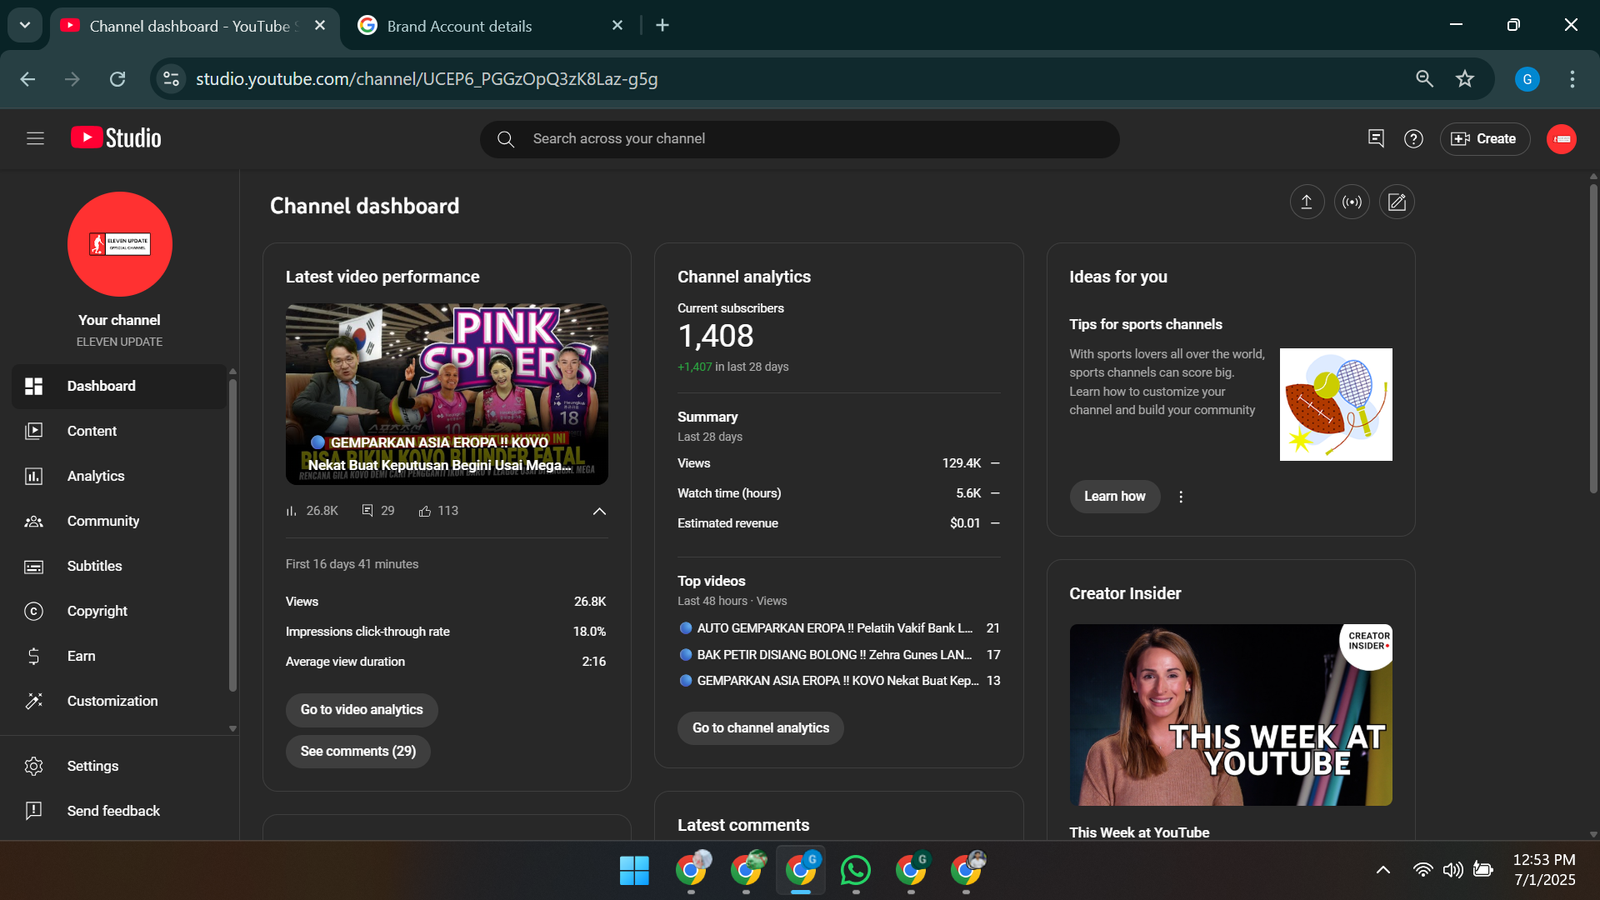Open Community in the sidebar
This screenshot has width=1600, height=900.
point(119,521)
